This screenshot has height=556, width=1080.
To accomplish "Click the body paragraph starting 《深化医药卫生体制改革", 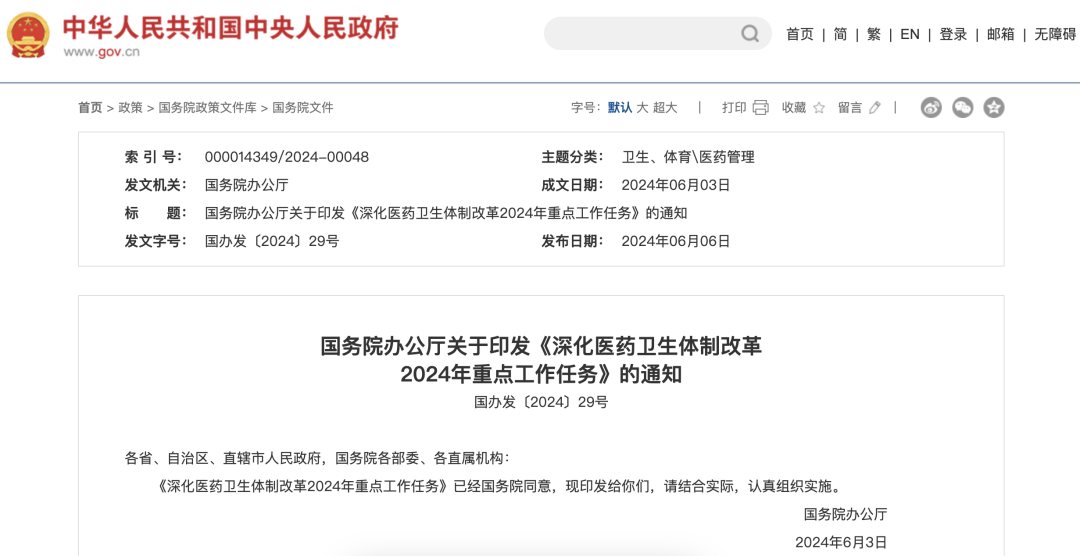I will 499,486.
